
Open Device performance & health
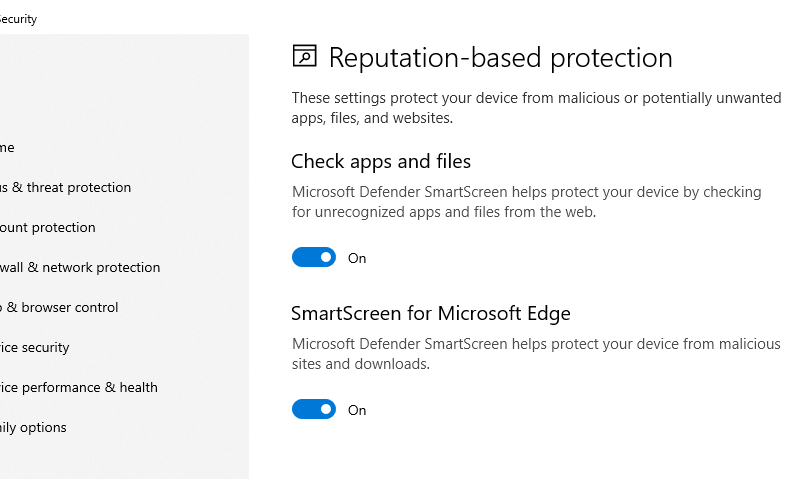79,387
